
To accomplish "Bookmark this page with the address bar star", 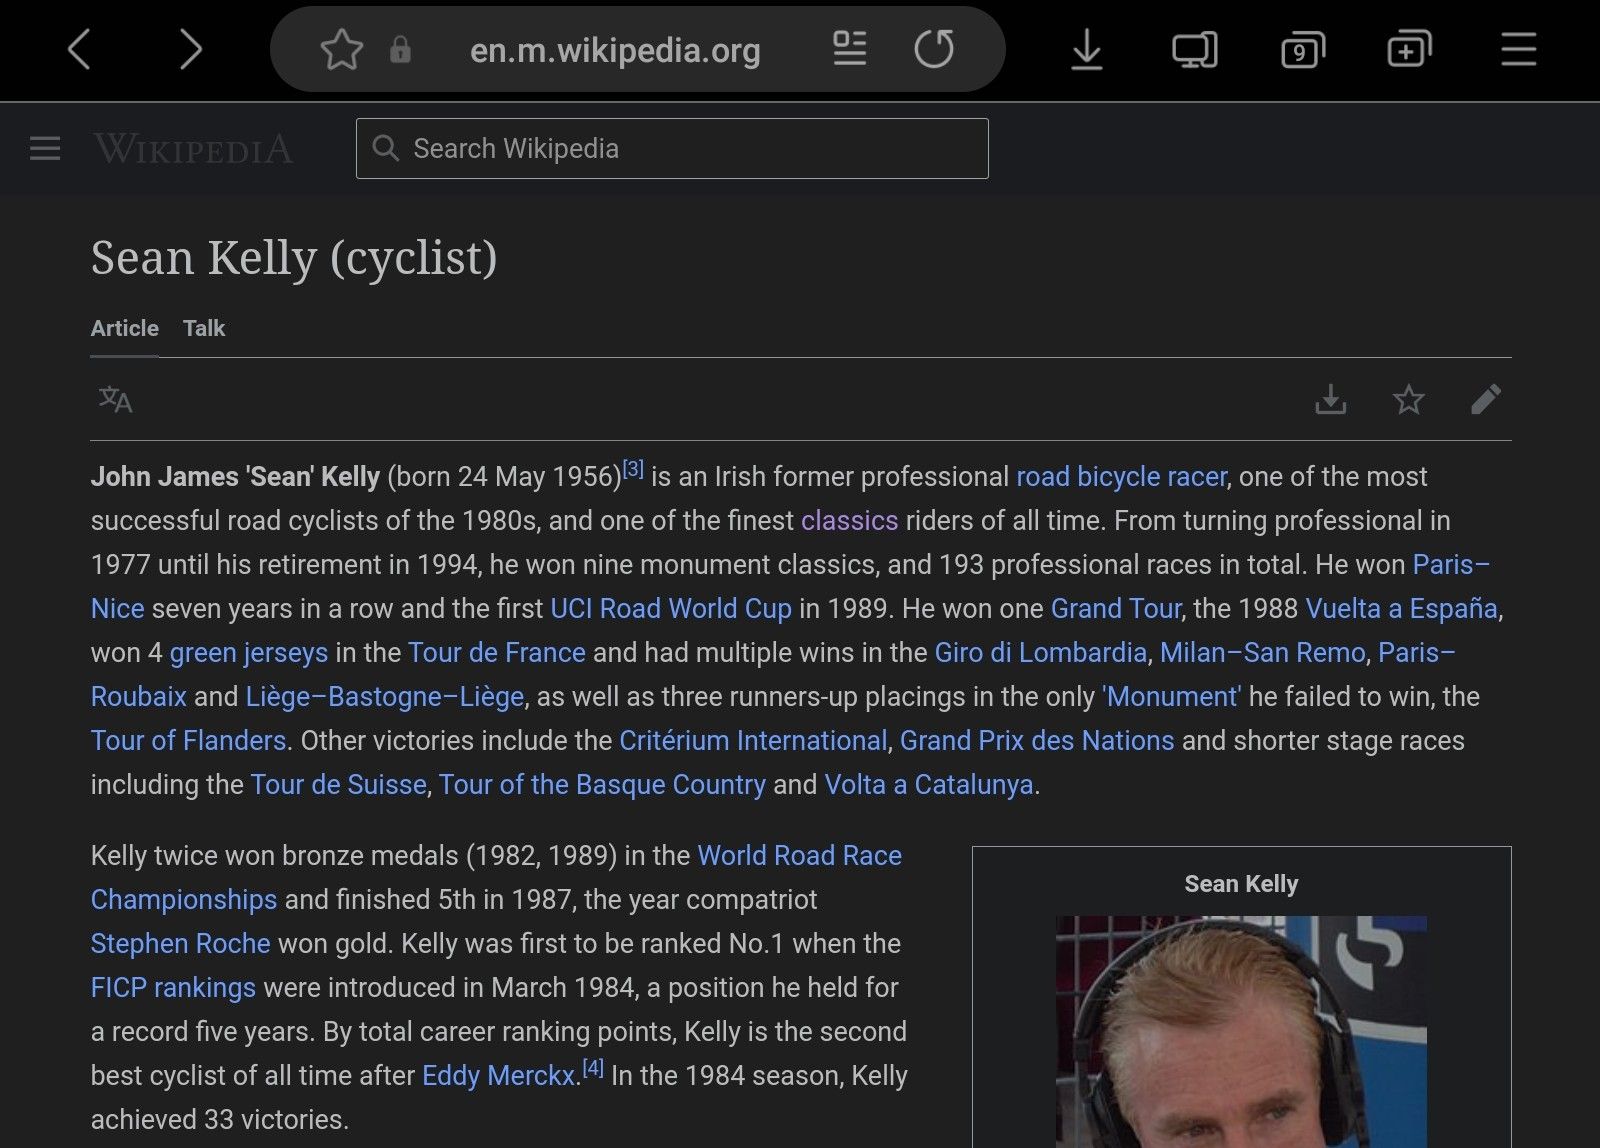I will tap(341, 50).
